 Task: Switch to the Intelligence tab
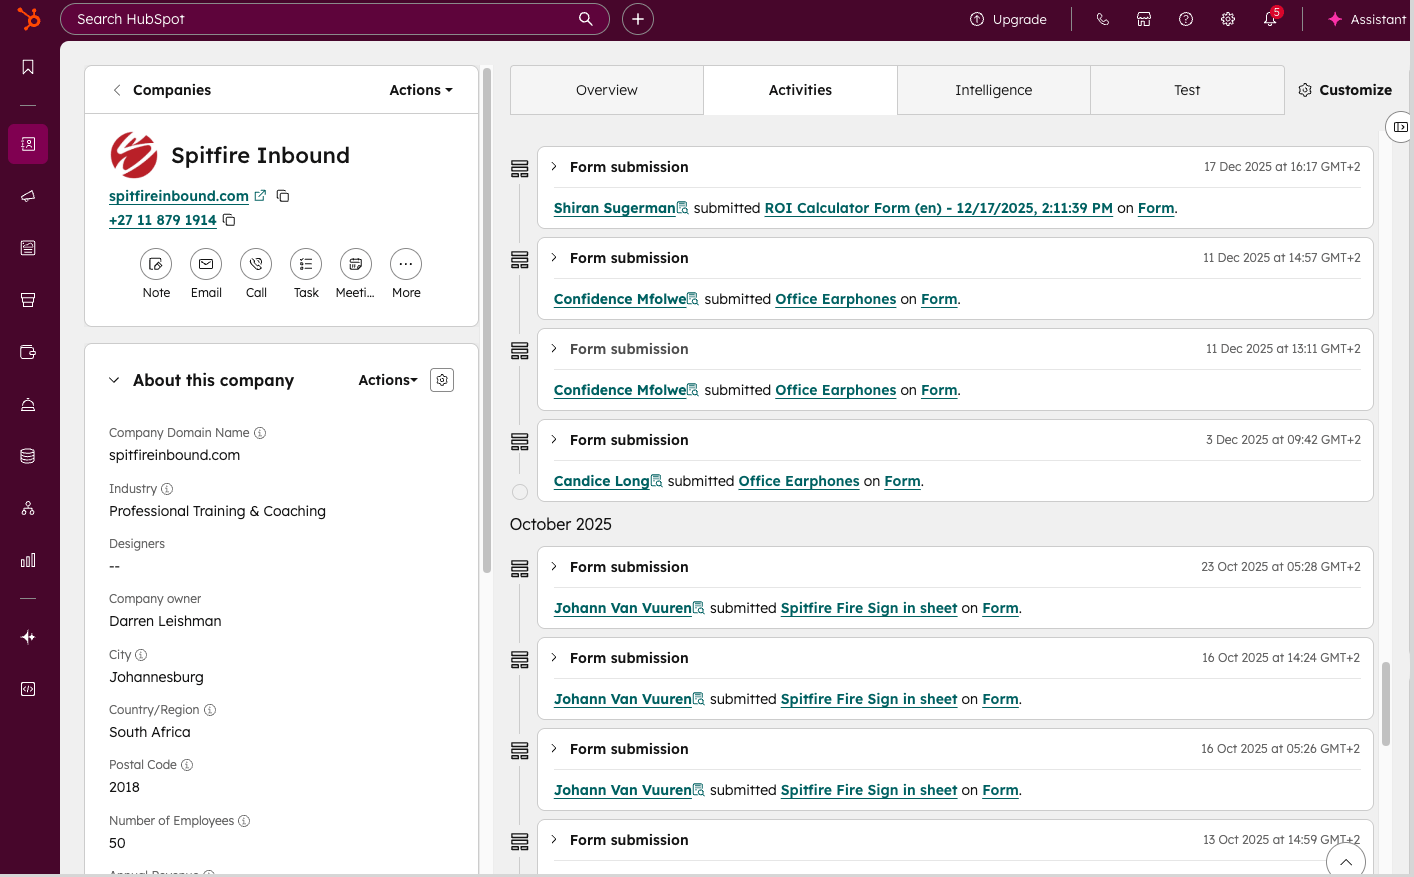click(993, 90)
